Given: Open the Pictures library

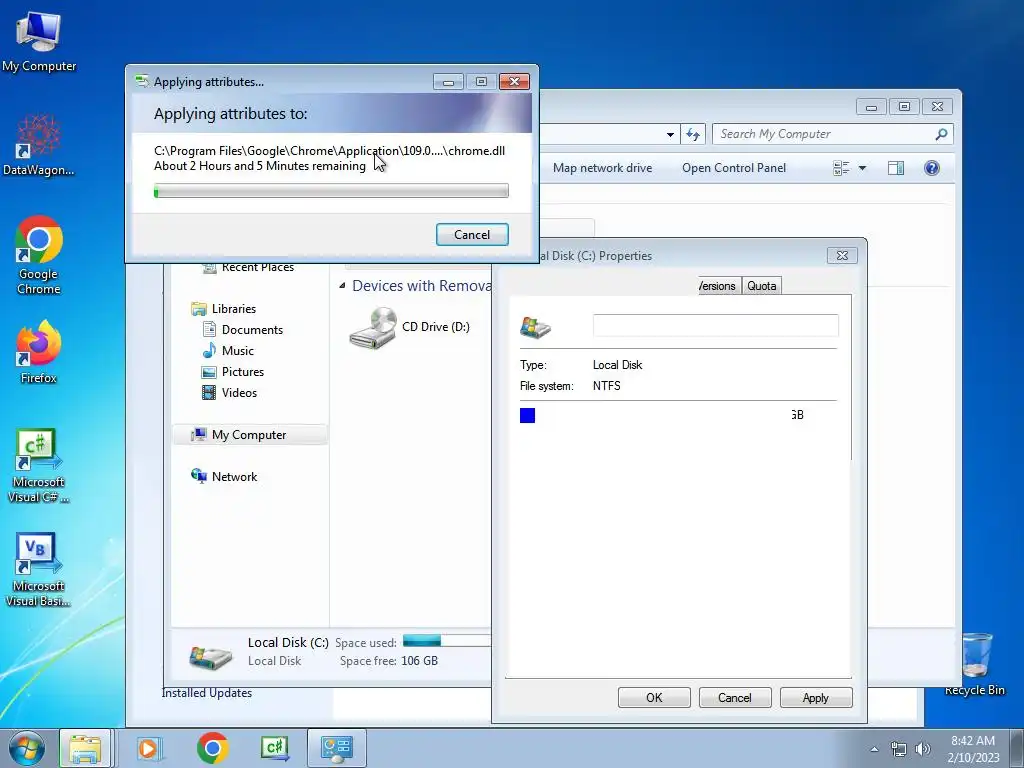Looking at the screenshot, I should coord(233,372).
